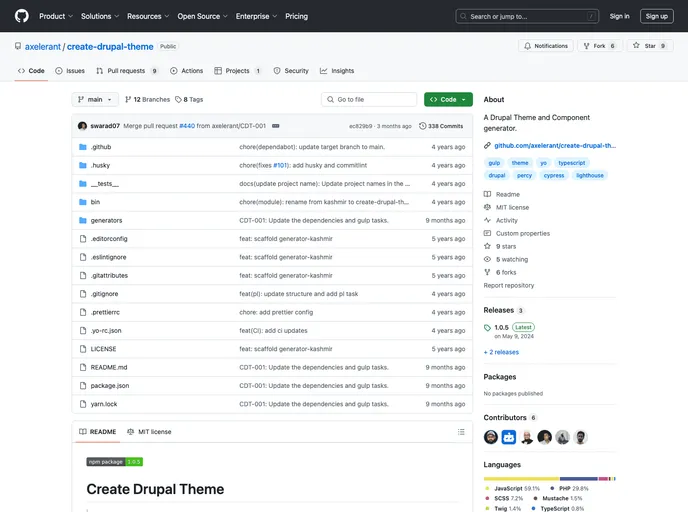This screenshot has width=688, height=512.
Task: Switch to the Projects tab
Action: (x=238, y=71)
